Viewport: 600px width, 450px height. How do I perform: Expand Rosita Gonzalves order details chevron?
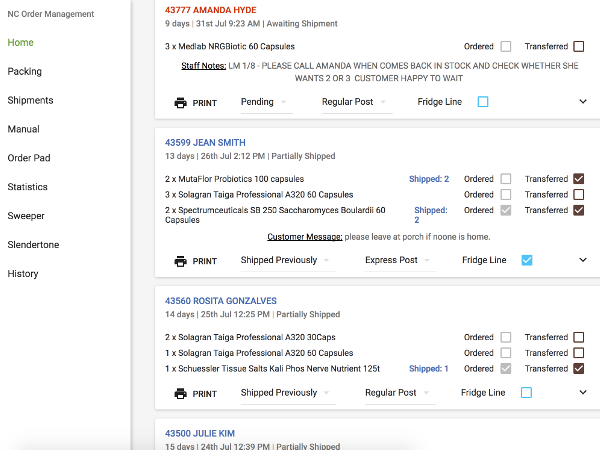pyautogui.click(x=583, y=392)
